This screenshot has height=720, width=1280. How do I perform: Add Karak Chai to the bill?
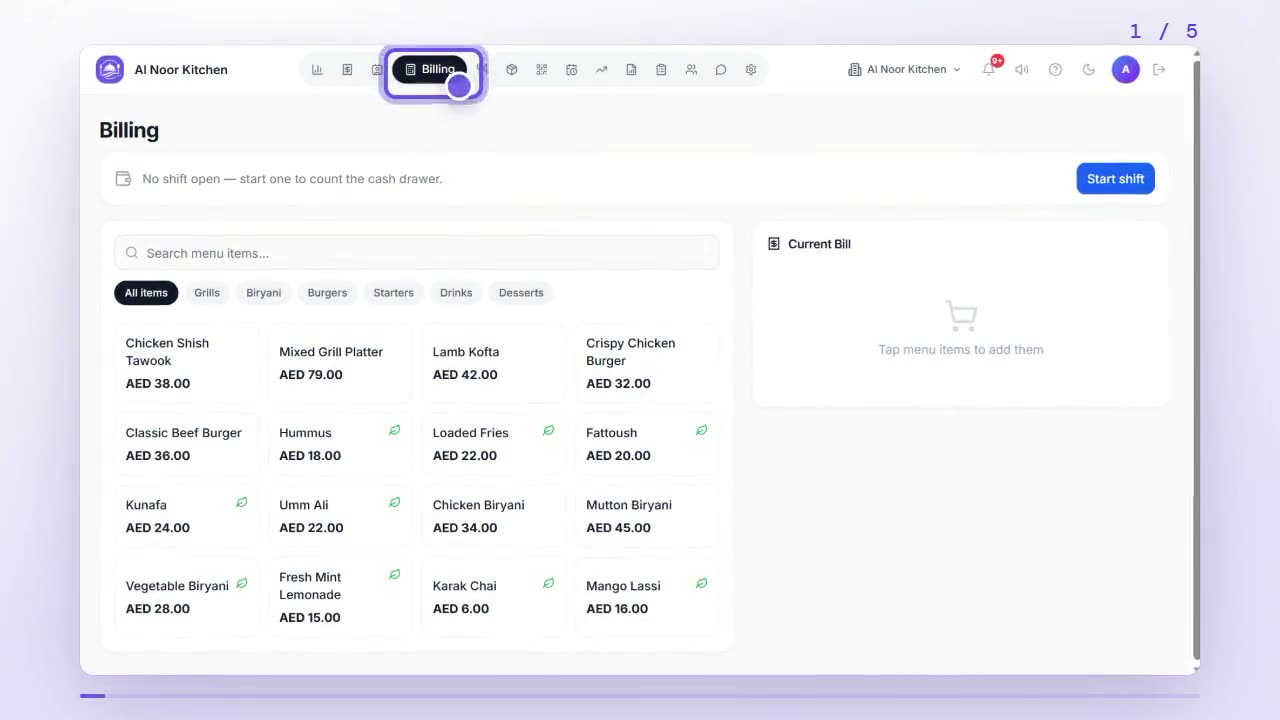point(494,597)
